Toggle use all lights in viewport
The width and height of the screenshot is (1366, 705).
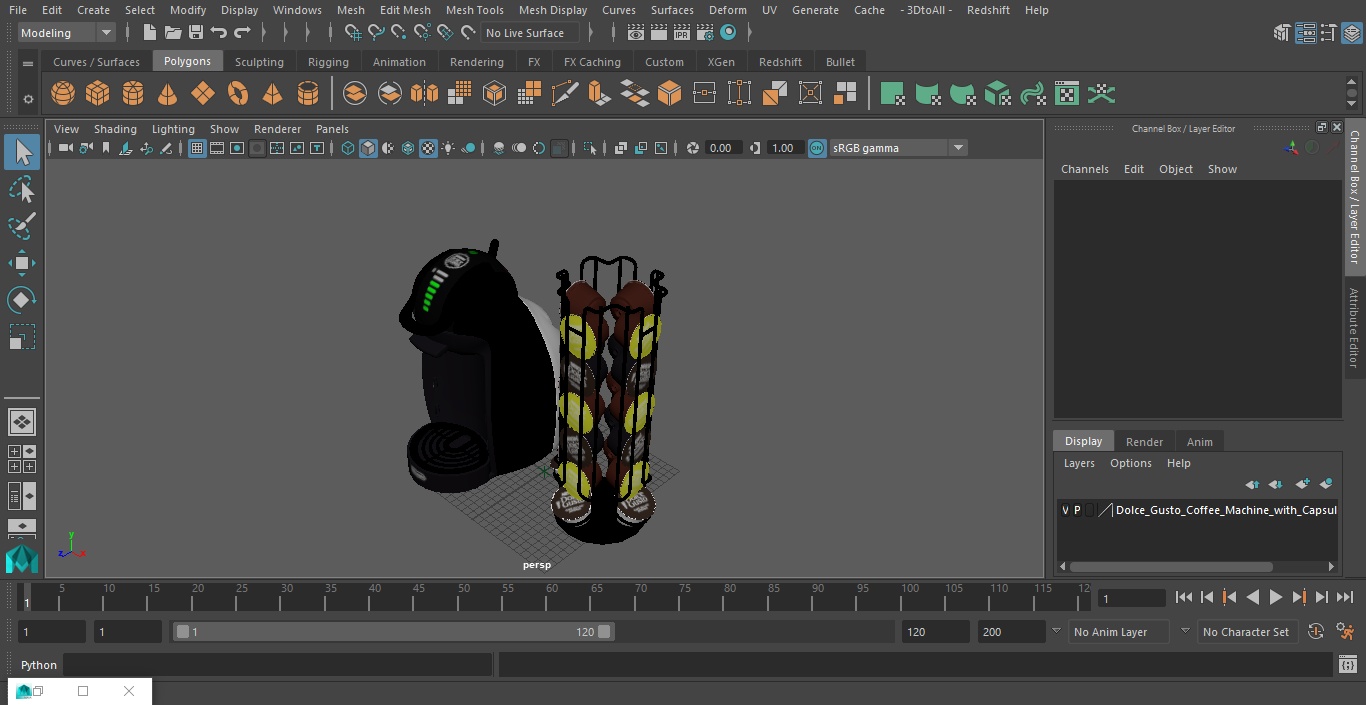pos(448,148)
